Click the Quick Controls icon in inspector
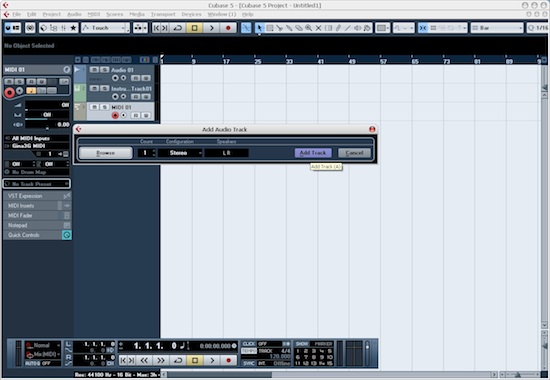 (67, 235)
